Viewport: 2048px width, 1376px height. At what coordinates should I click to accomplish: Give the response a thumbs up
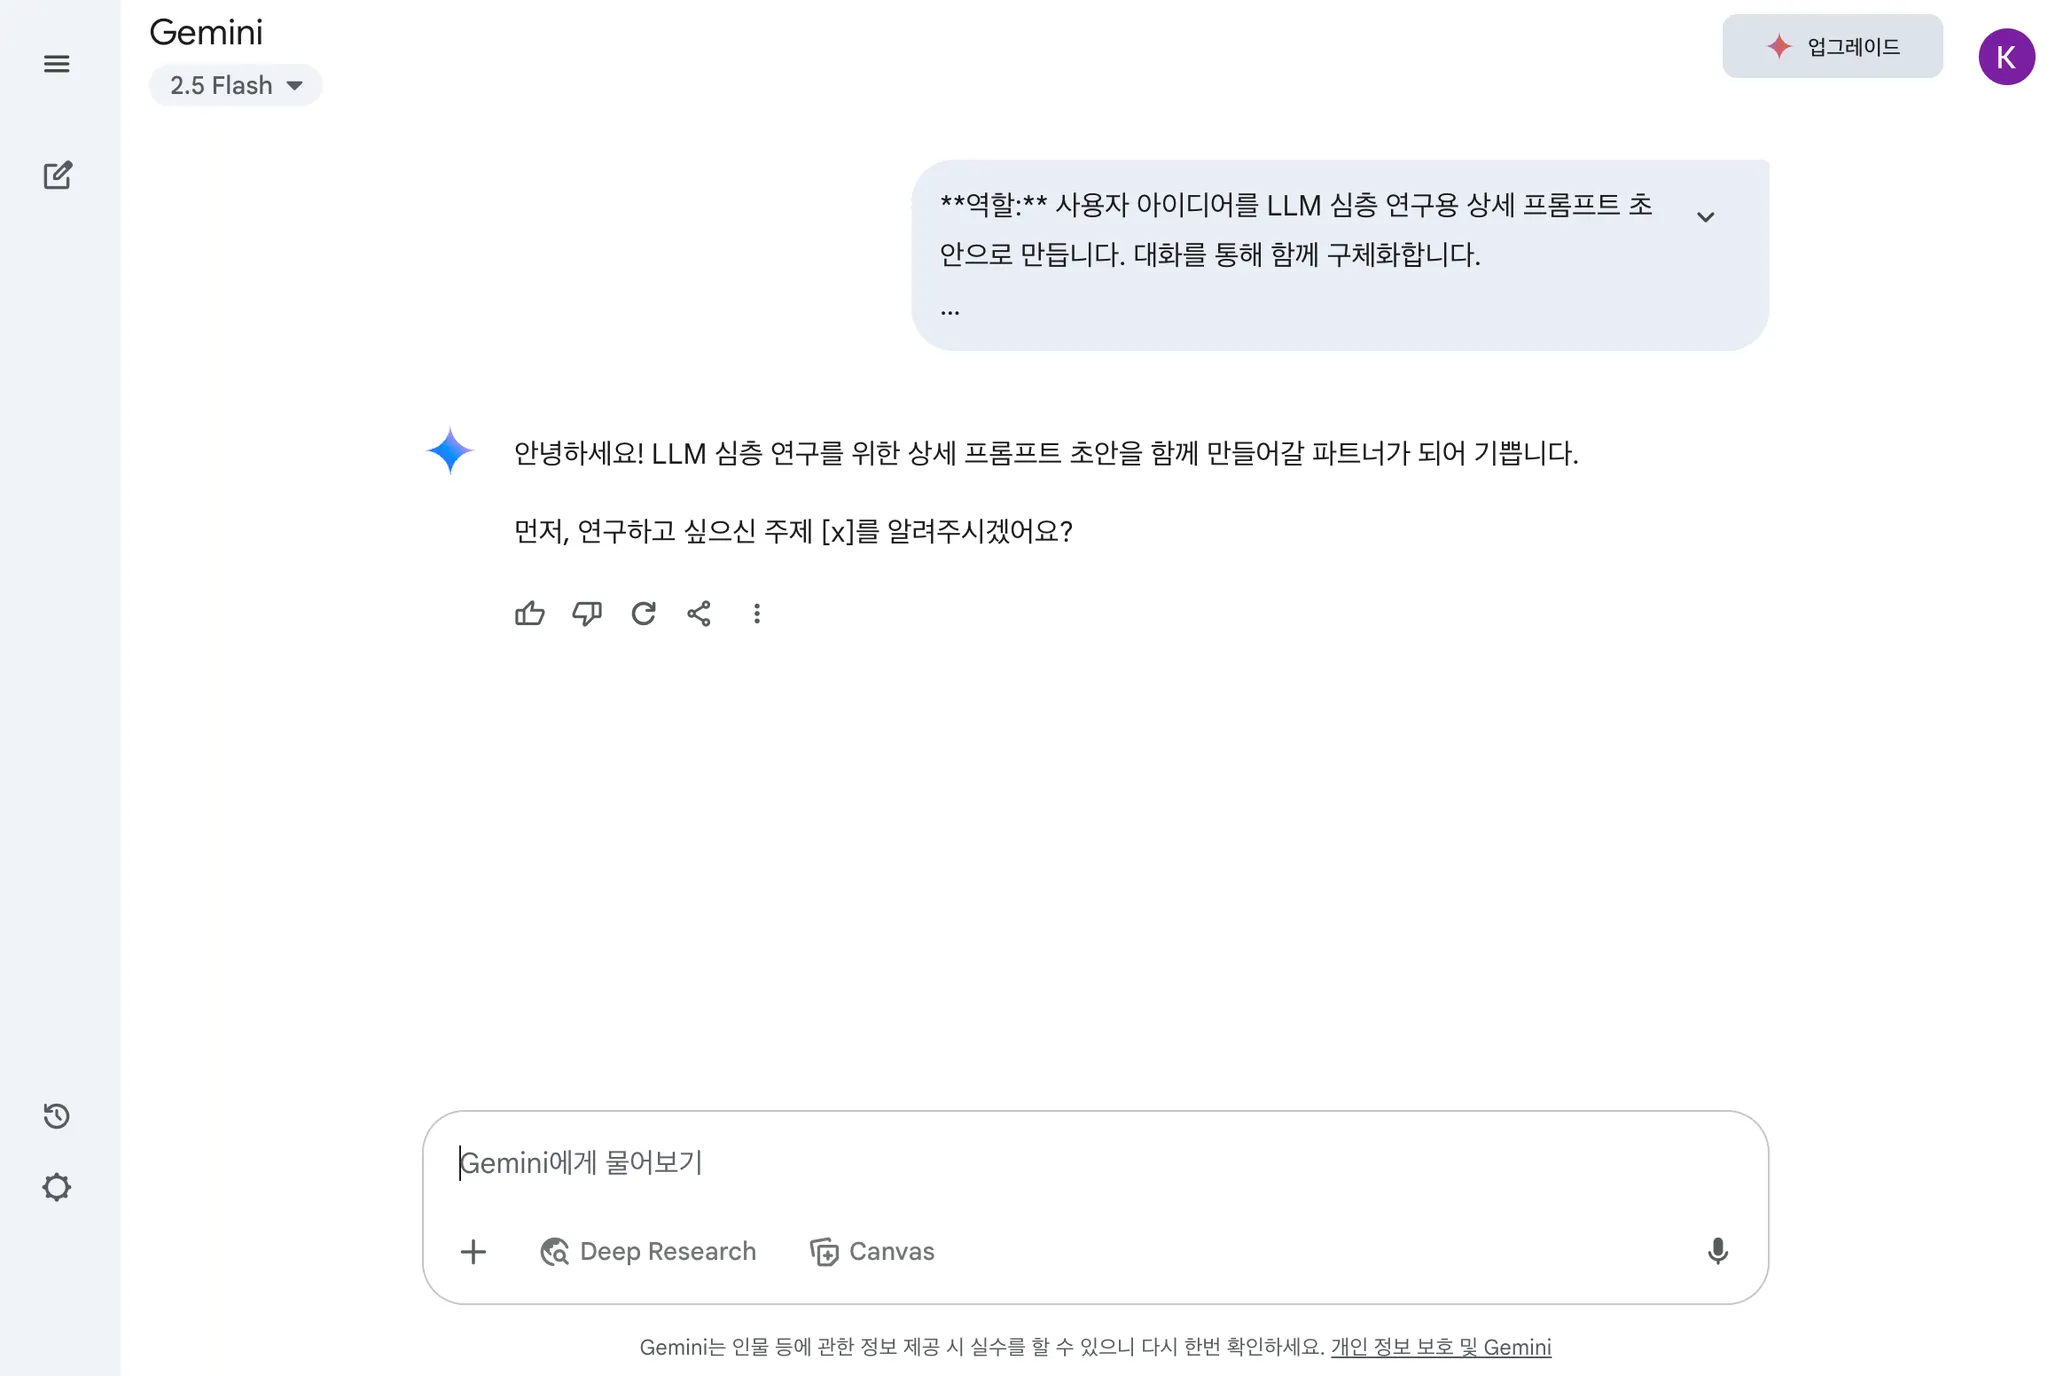pos(530,614)
